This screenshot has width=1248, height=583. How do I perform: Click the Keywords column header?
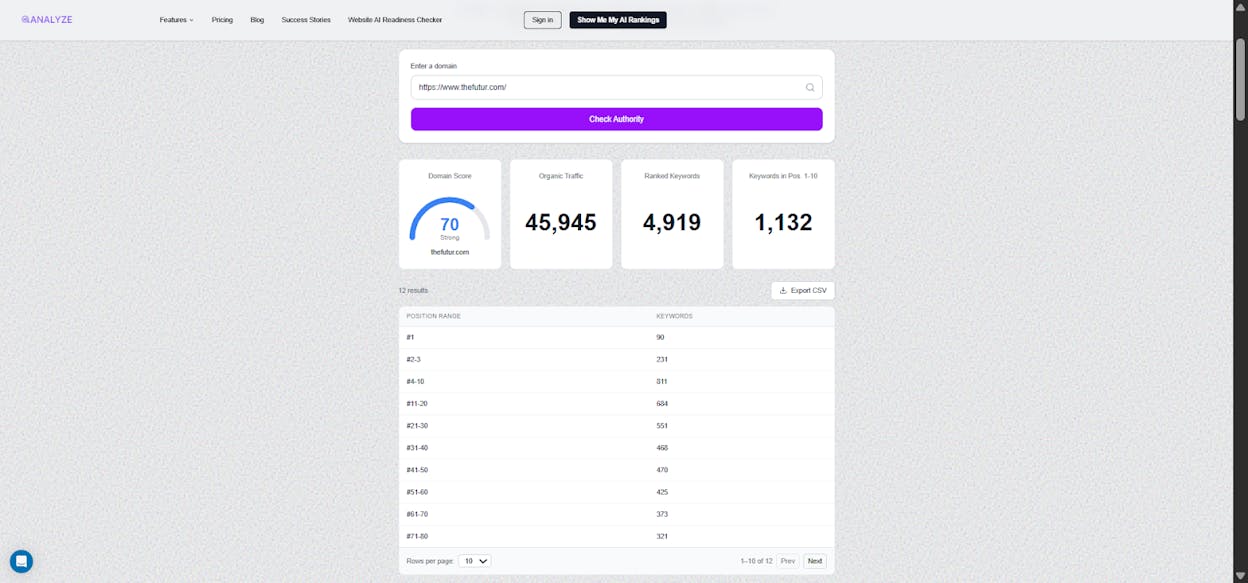tap(674, 316)
